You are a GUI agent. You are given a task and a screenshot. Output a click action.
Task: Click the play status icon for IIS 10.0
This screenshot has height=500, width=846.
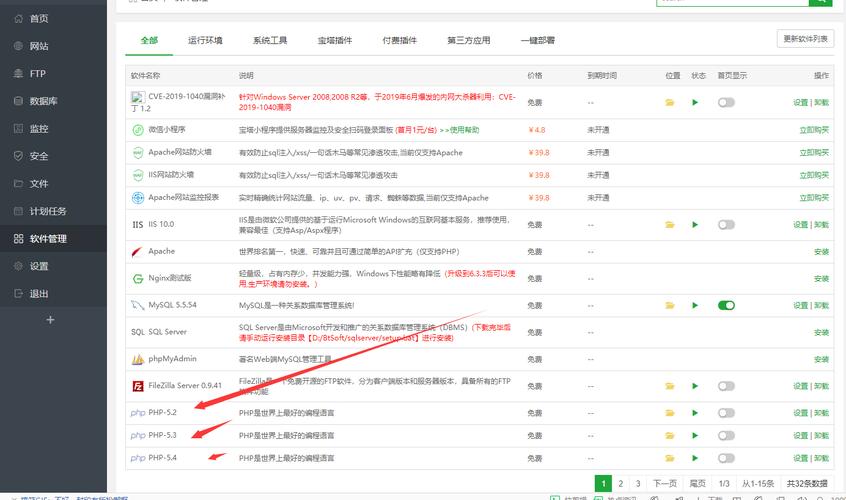coord(695,224)
